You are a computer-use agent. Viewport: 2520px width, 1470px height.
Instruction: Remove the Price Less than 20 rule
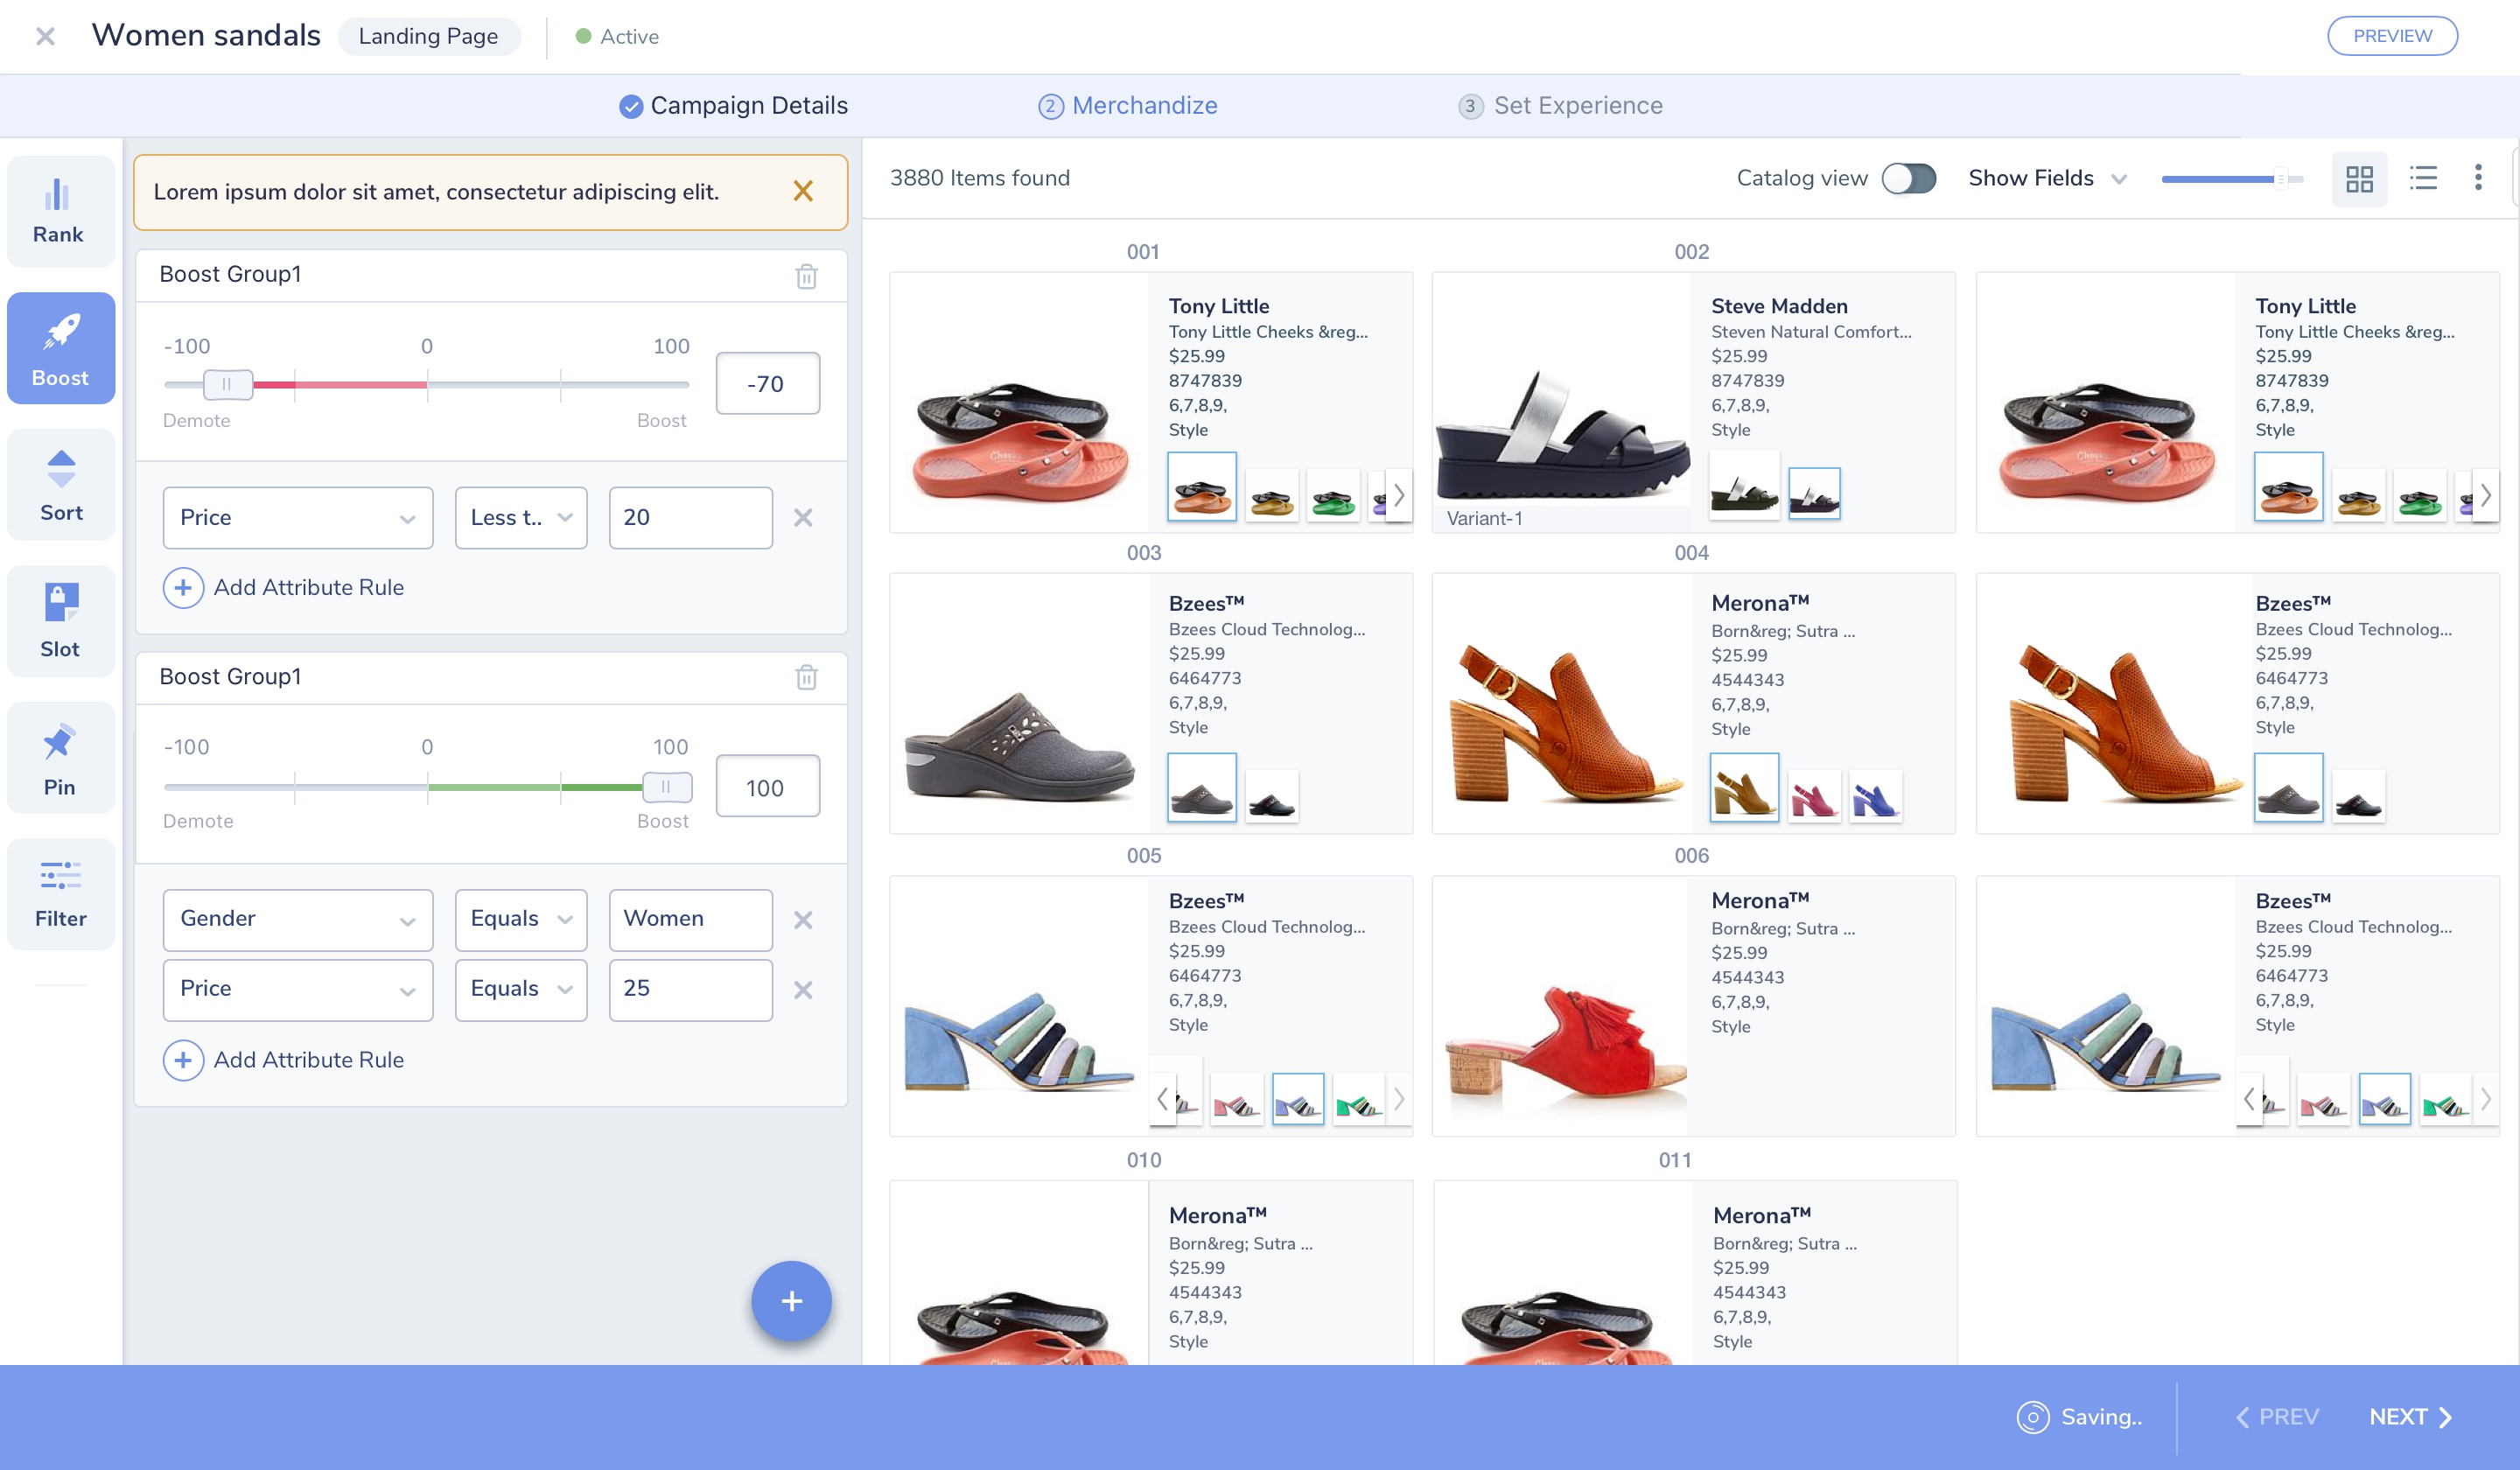(x=803, y=518)
